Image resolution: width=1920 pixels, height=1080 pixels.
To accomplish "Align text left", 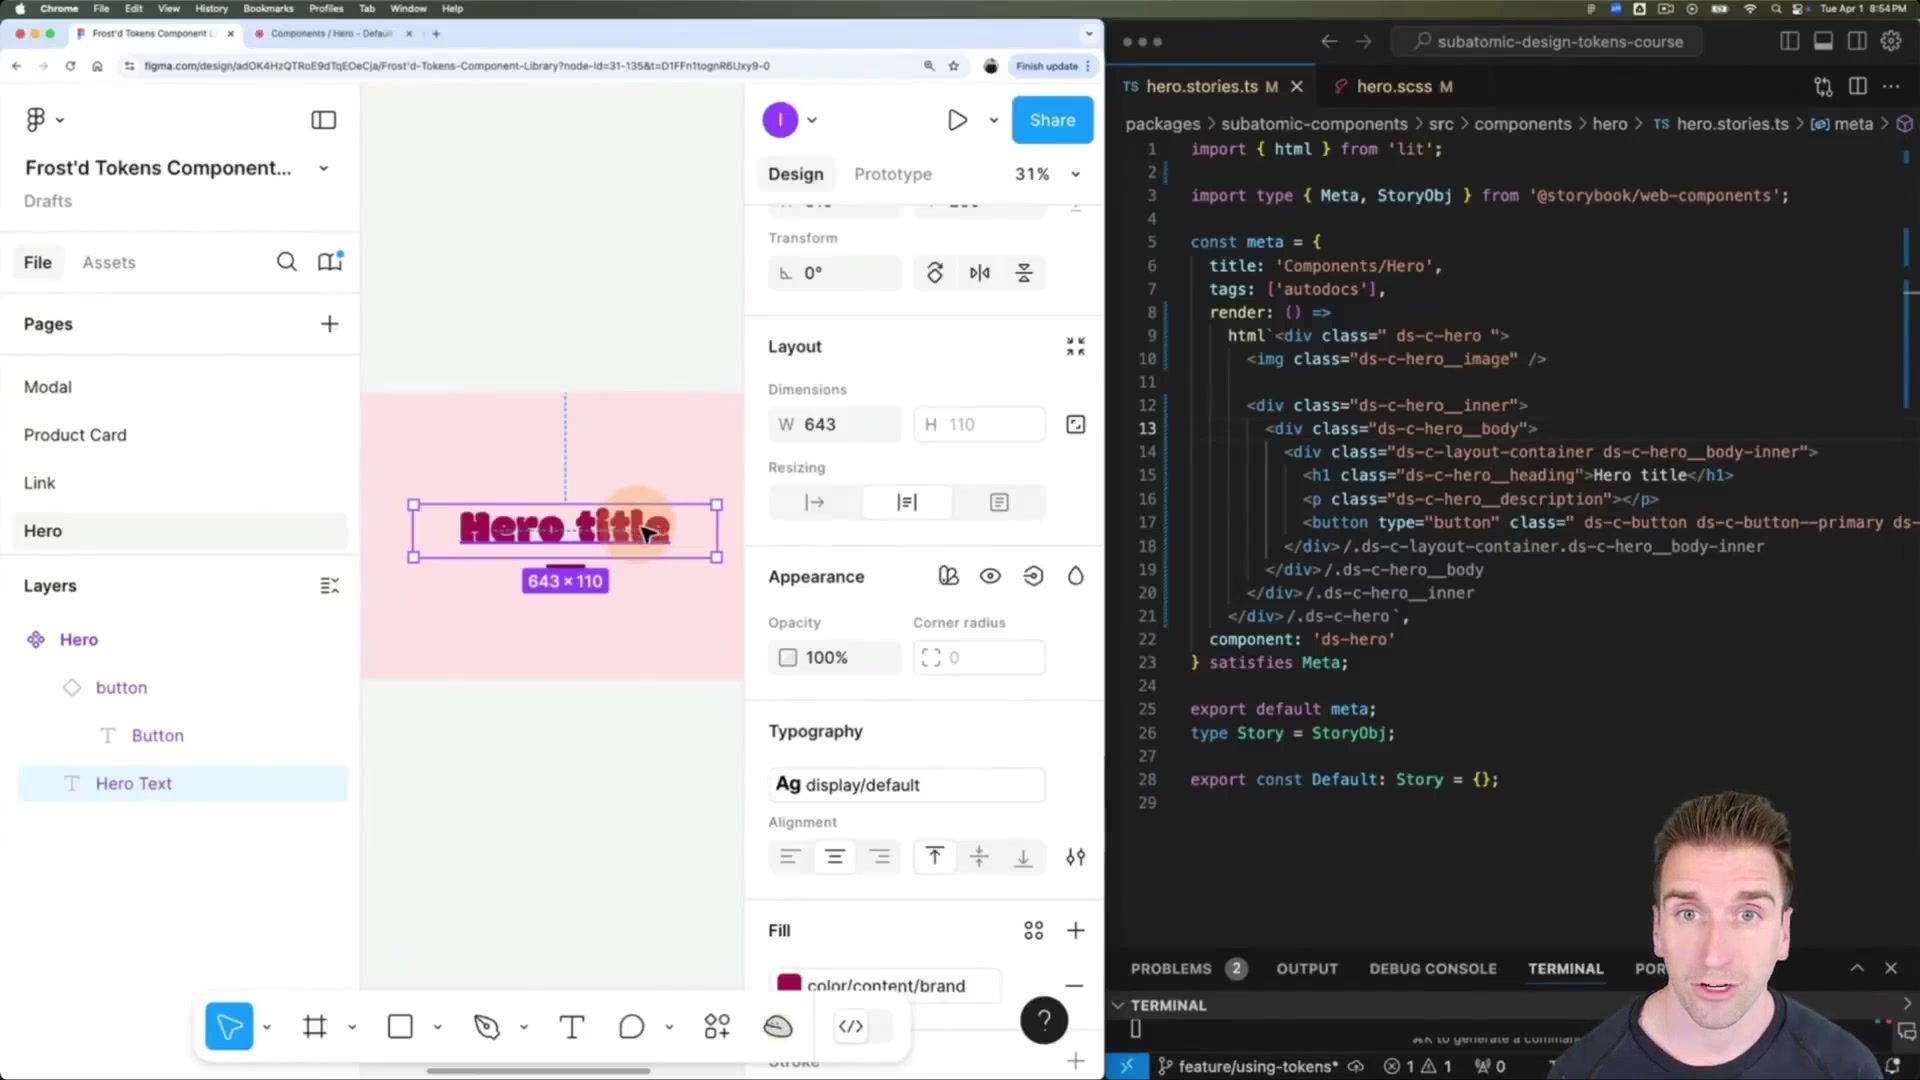I will [790, 857].
